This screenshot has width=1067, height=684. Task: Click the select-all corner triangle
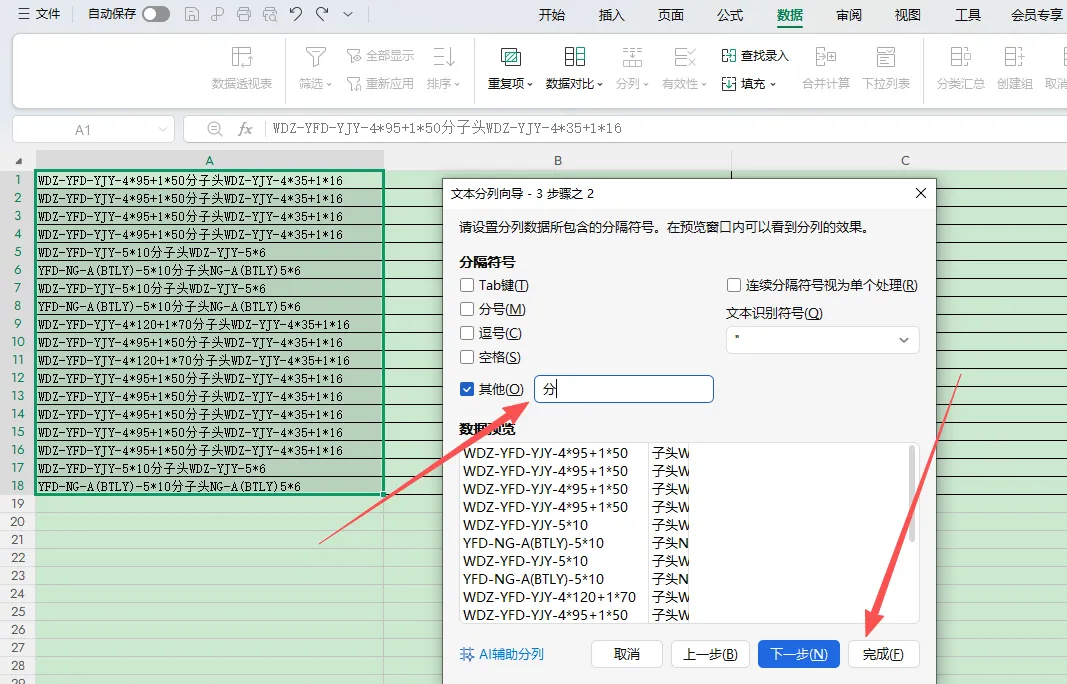18,161
